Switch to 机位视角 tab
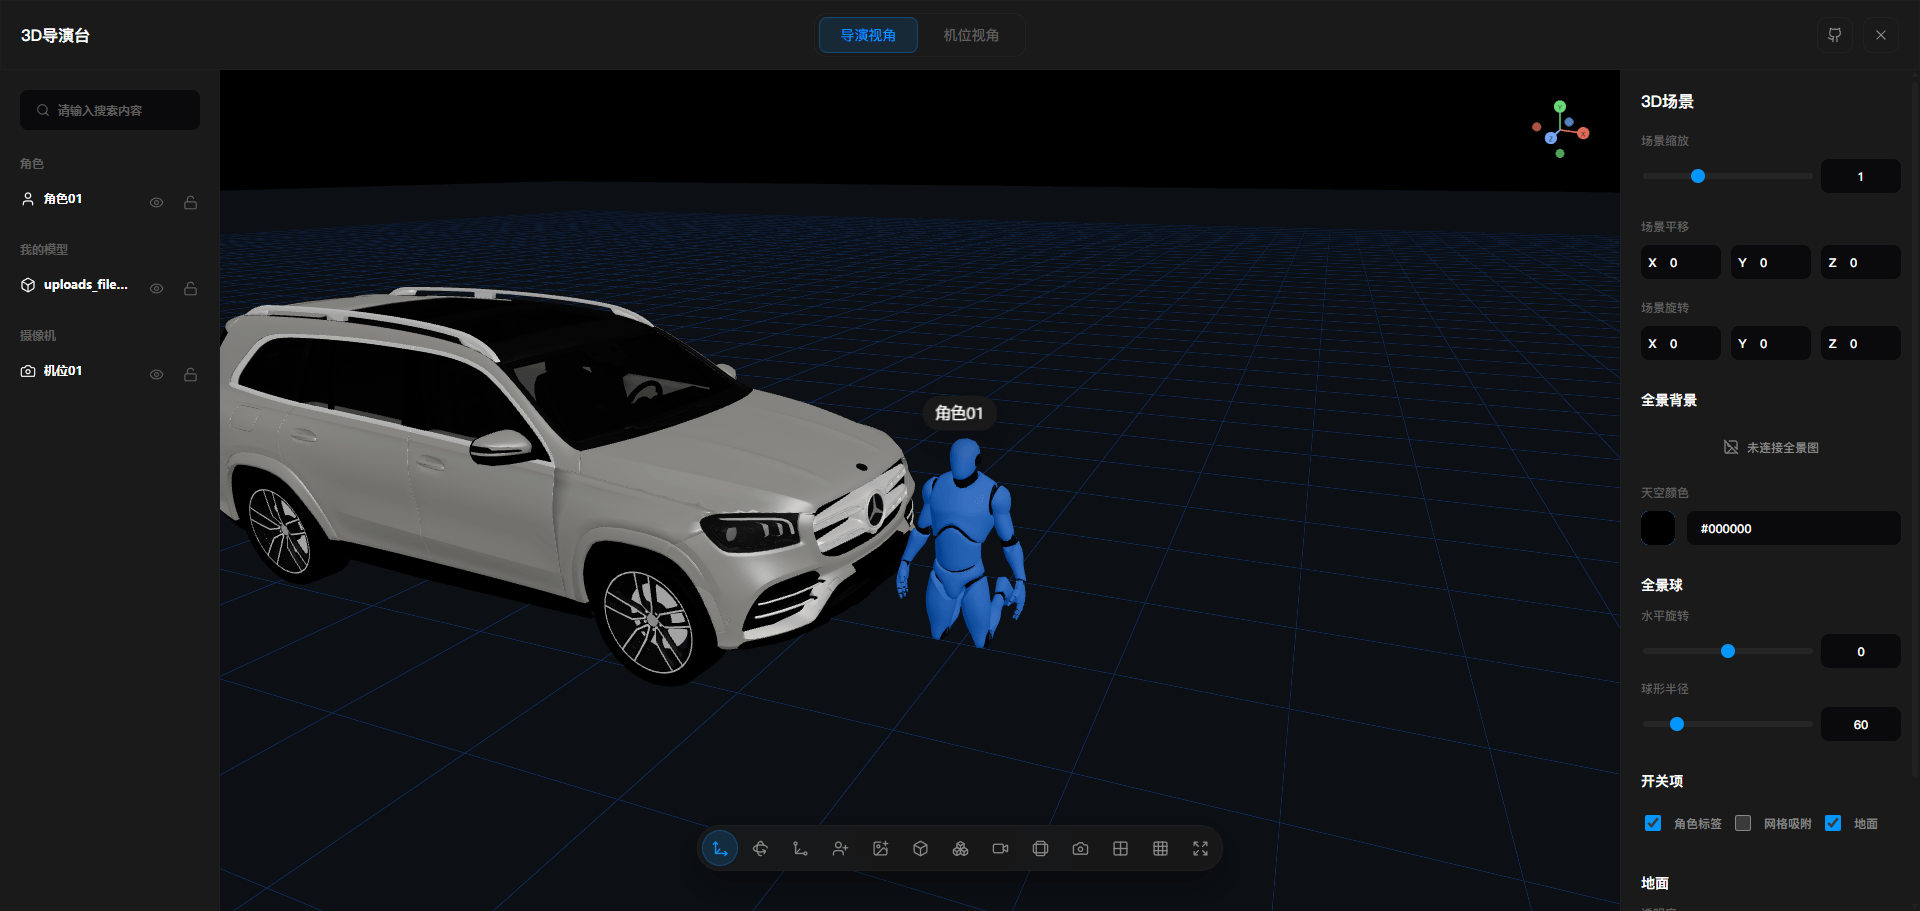 pyautogui.click(x=971, y=35)
